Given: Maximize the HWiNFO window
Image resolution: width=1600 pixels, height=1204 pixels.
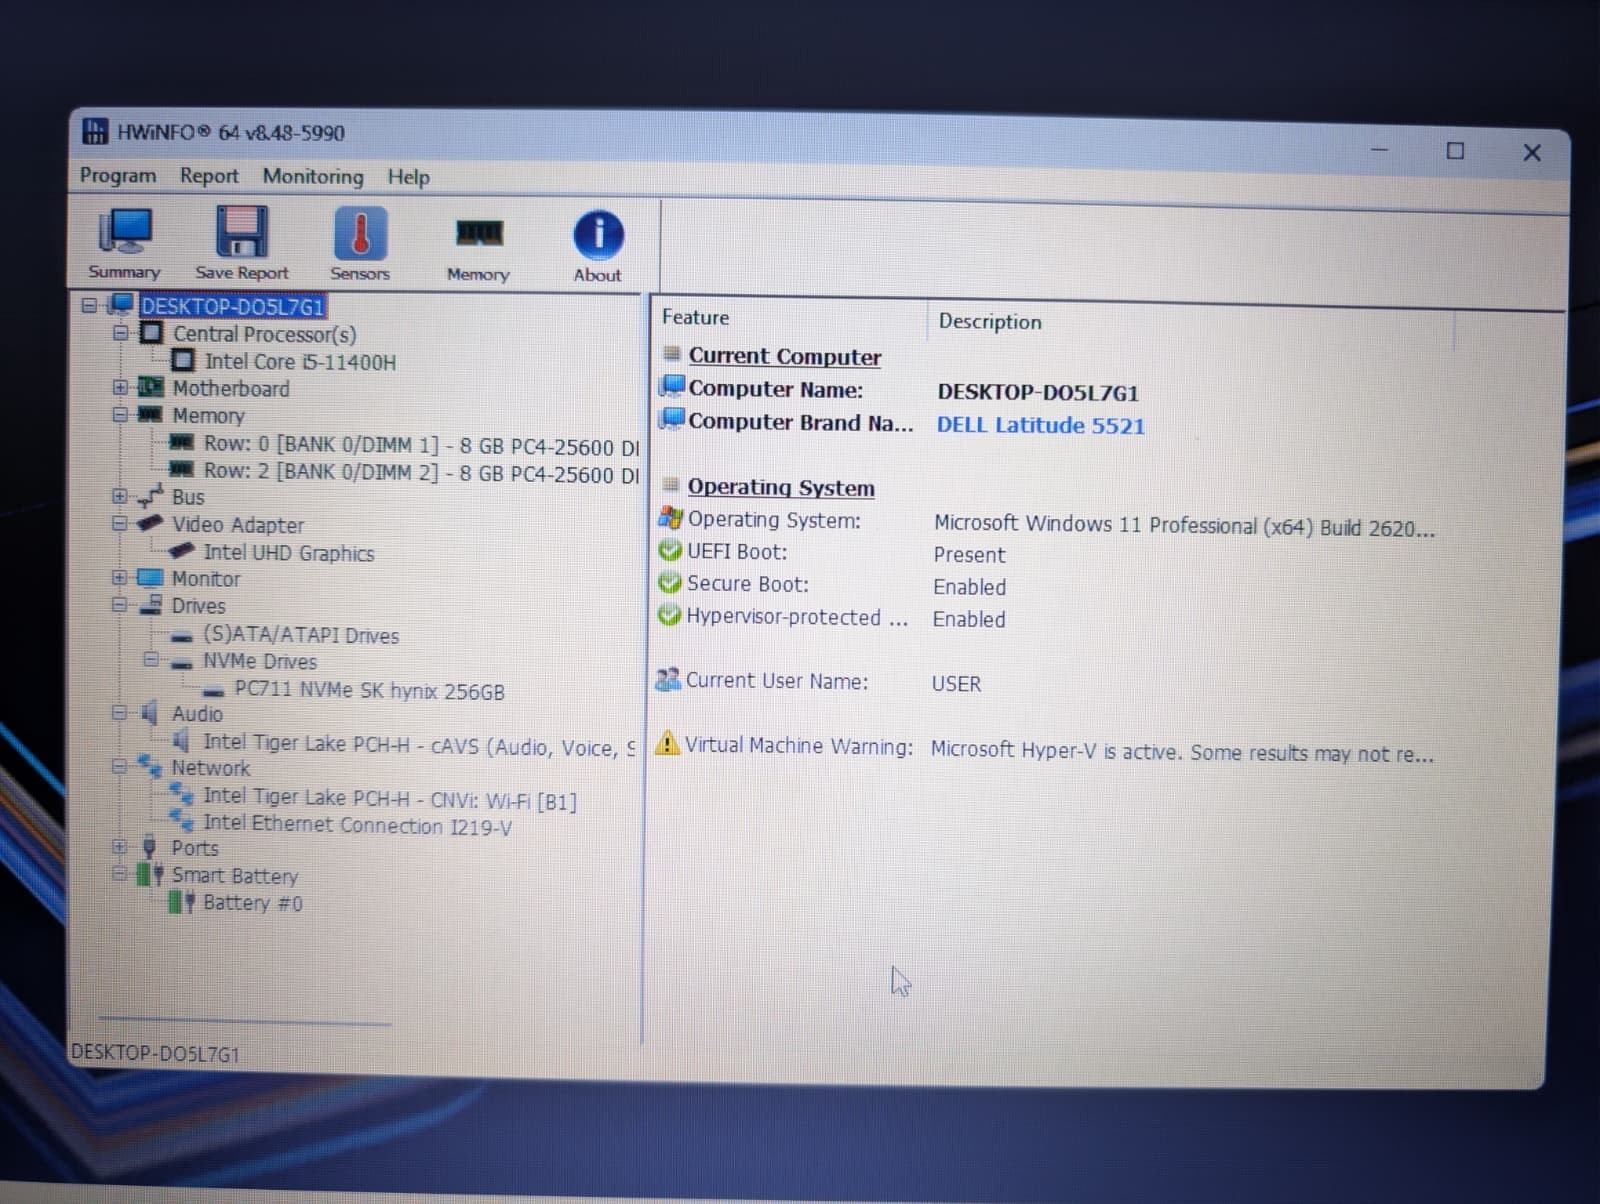Looking at the screenshot, I should pyautogui.click(x=1455, y=150).
